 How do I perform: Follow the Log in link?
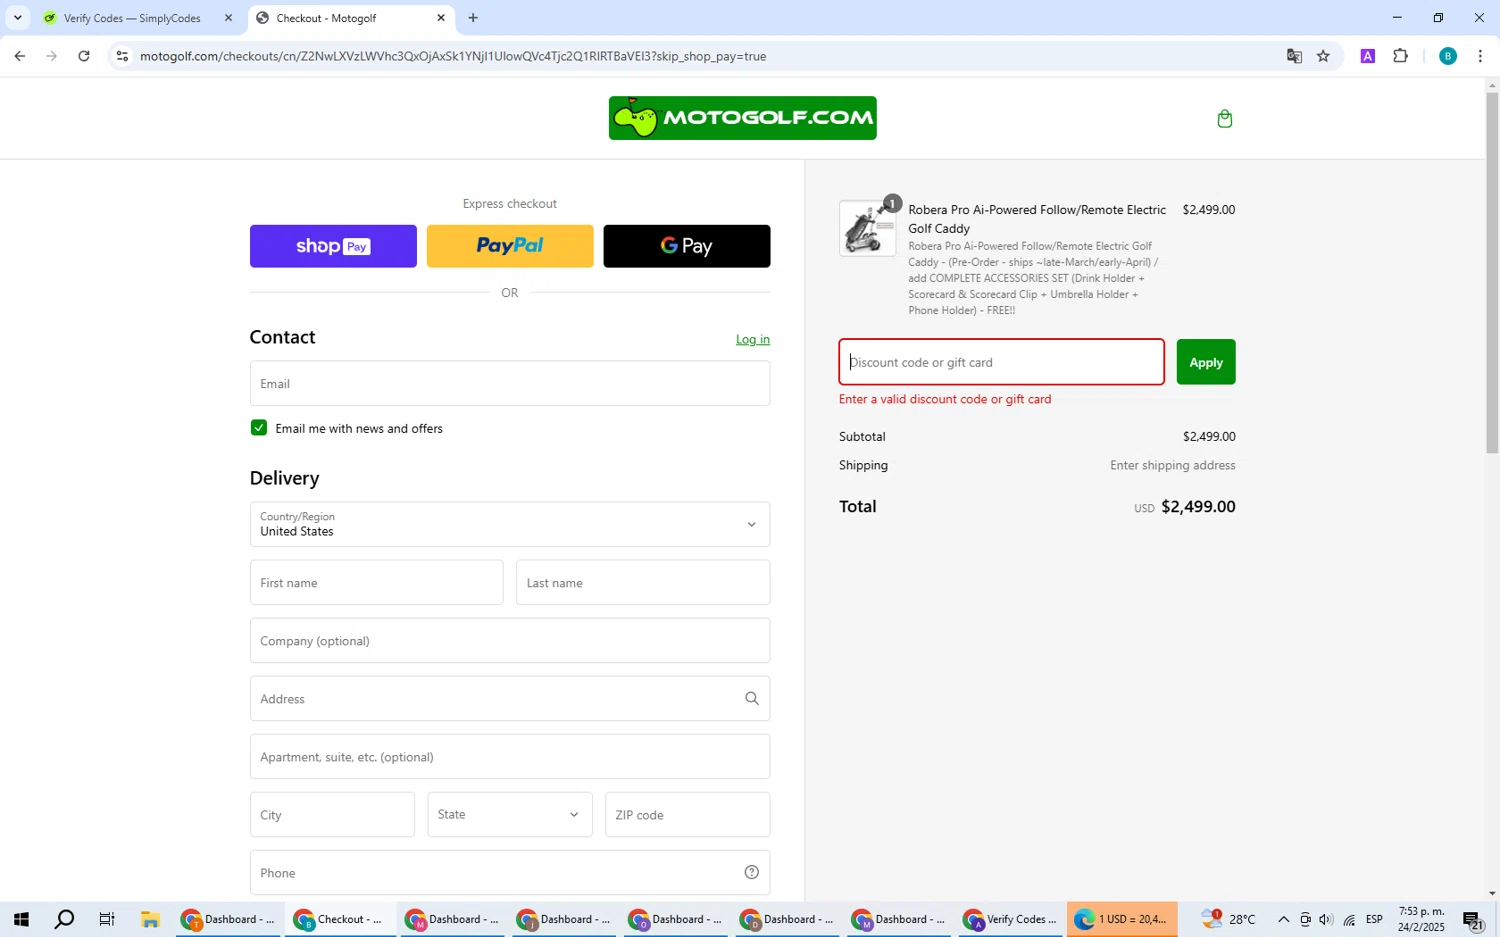(753, 340)
